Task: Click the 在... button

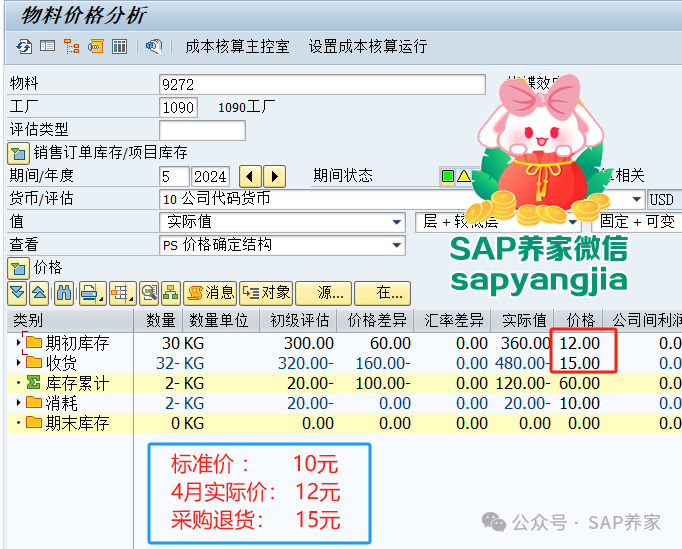Action: (x=382, y=293)
